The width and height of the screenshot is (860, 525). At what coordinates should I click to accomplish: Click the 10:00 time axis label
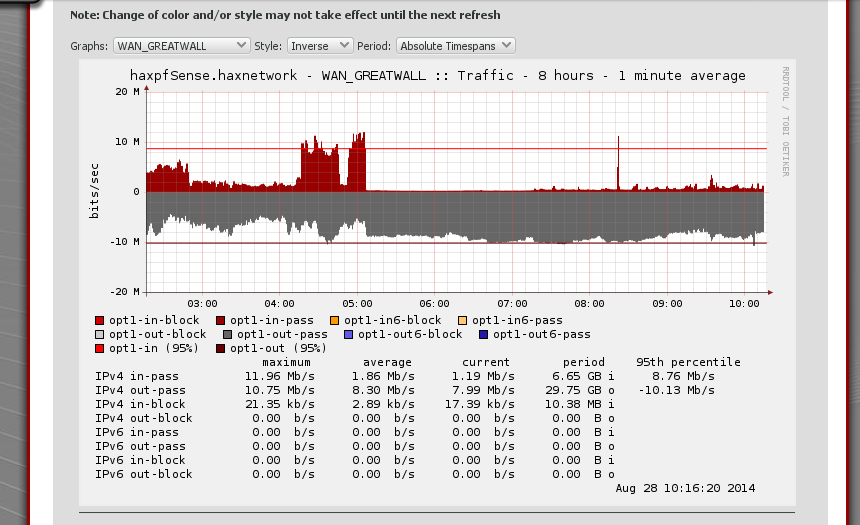744,304
